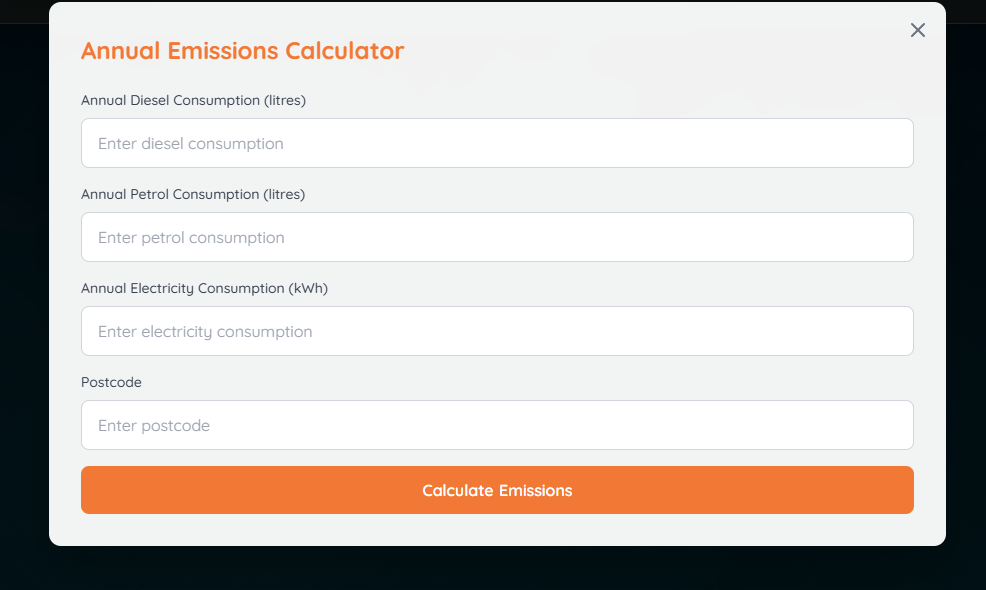Click the Annual Emissions Calculator heading
Image resolution: width=986 pixels, height=590 pixels.
coord(242,51)
